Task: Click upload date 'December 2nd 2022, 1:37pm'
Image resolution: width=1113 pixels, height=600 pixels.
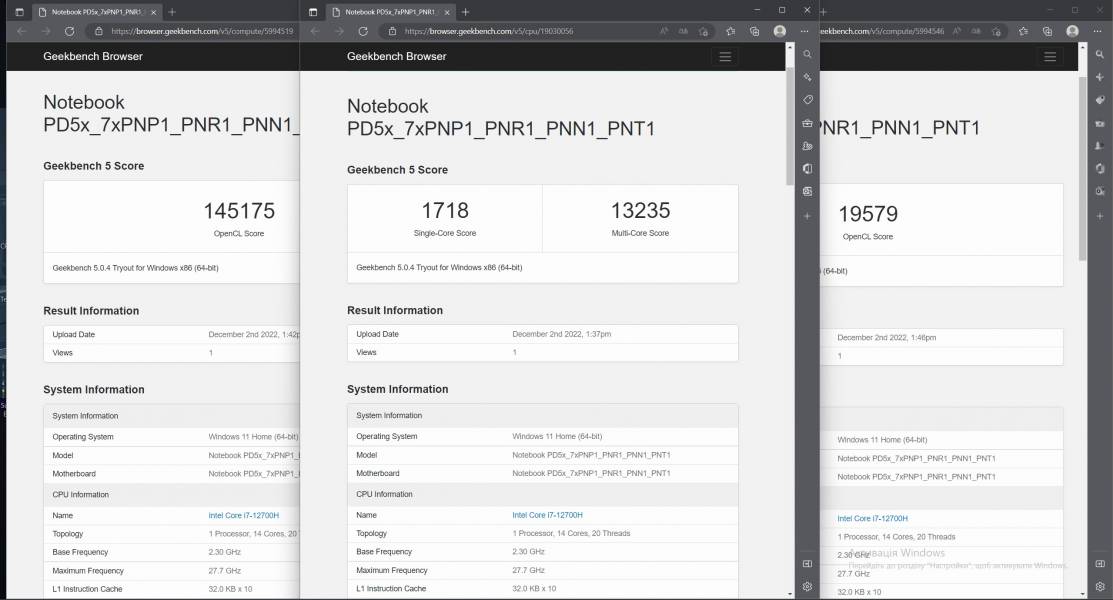Action: pyautogui.click(x=561, y=334)
